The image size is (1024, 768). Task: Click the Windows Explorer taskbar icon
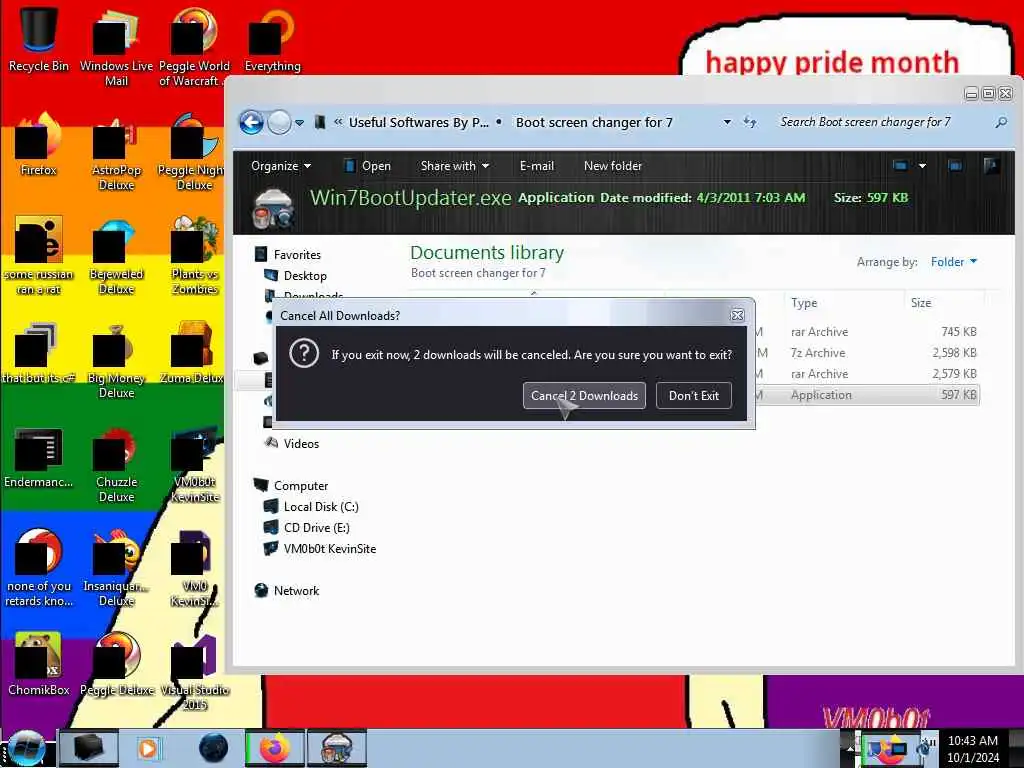point(88,748)
